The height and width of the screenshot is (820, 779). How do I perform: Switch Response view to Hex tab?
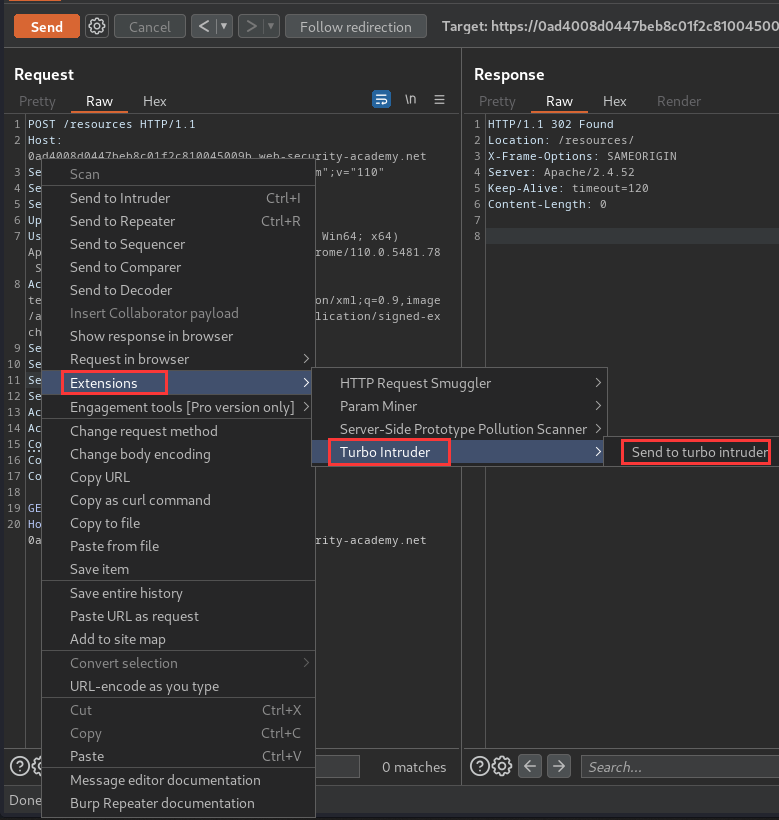(x=614, y=101)
